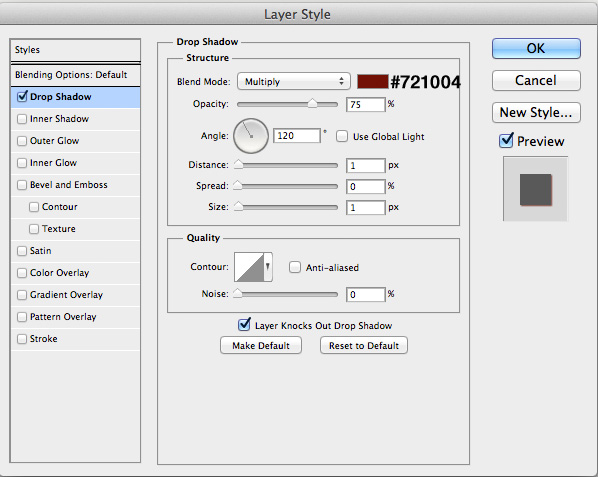The image size is (598, 477).
Task: Click the angle dial control
Action: click(251, 136)
